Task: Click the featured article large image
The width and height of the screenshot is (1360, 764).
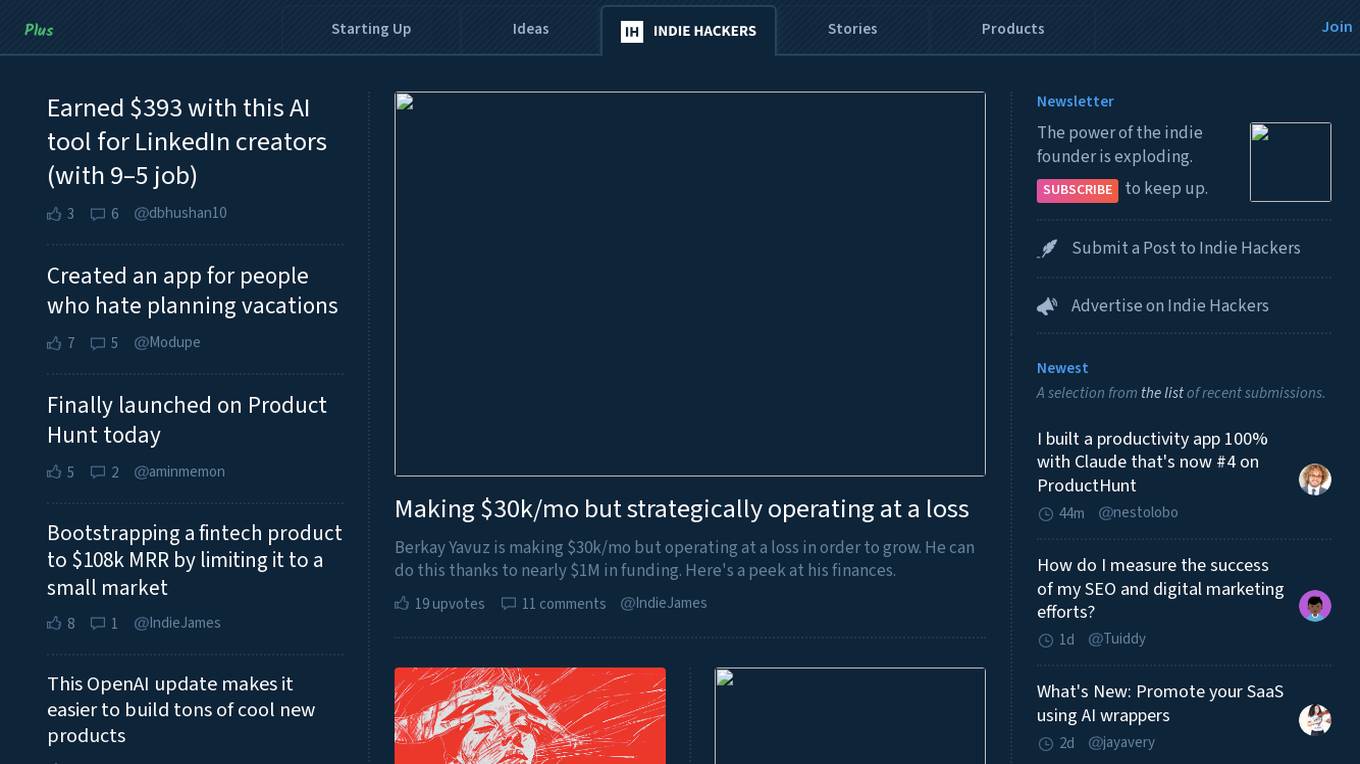Action: coord(690,284)
